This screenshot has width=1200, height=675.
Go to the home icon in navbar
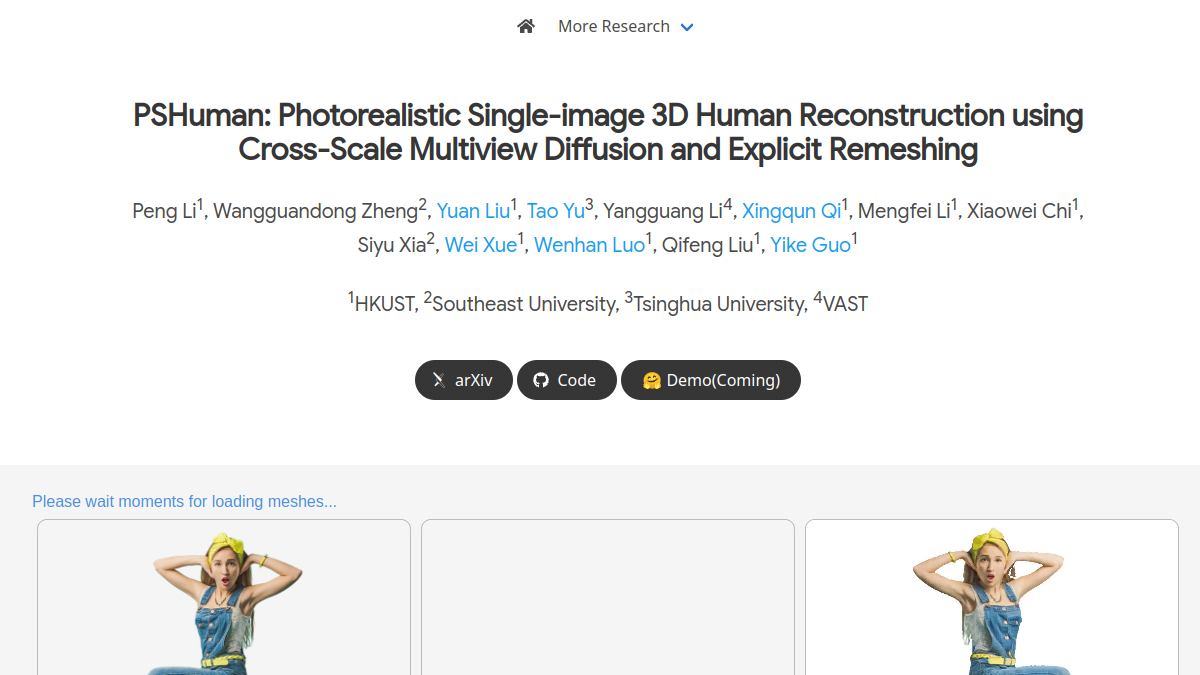526,26
